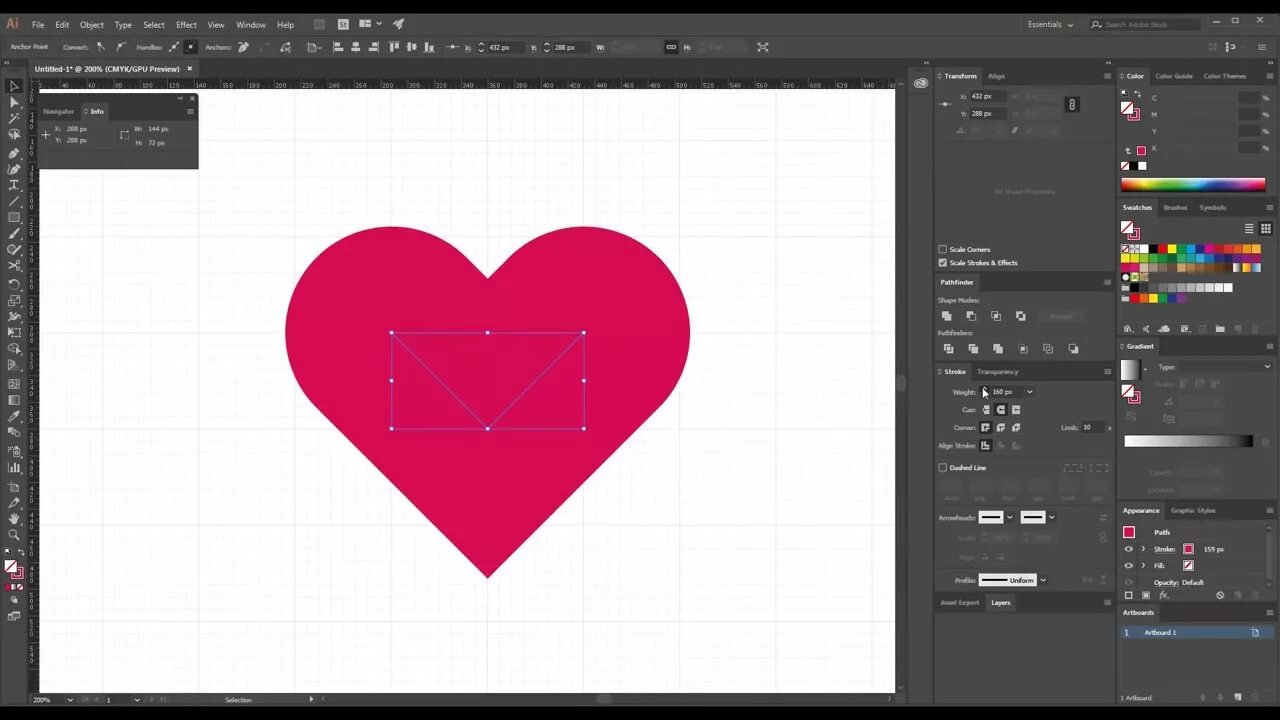
Task: Click the gradient slider bar
Action: (1188, 441)
